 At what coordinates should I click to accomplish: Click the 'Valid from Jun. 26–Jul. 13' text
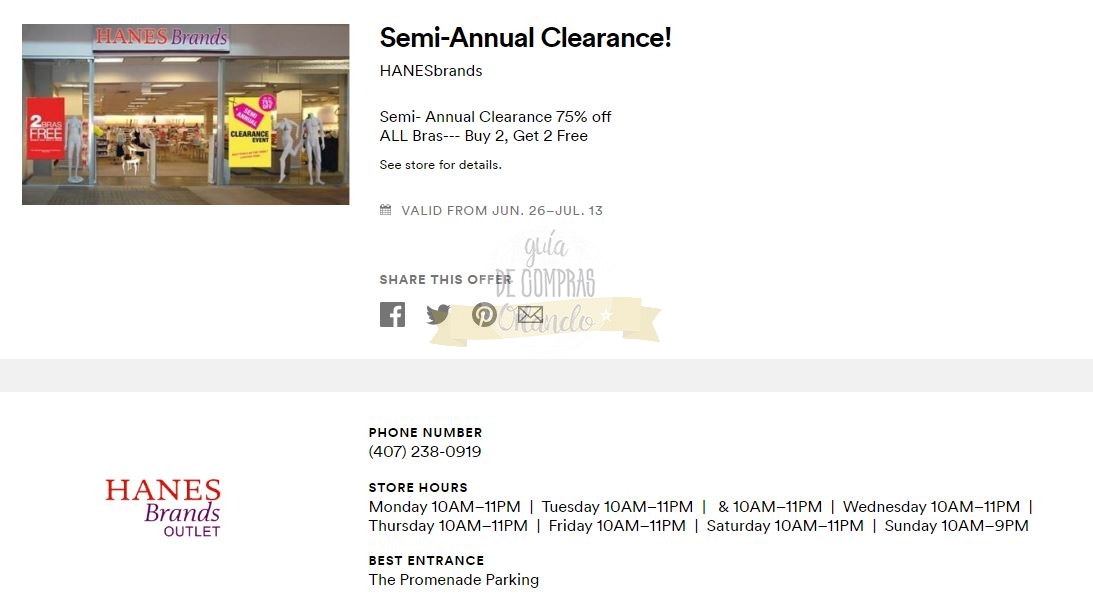502,211
